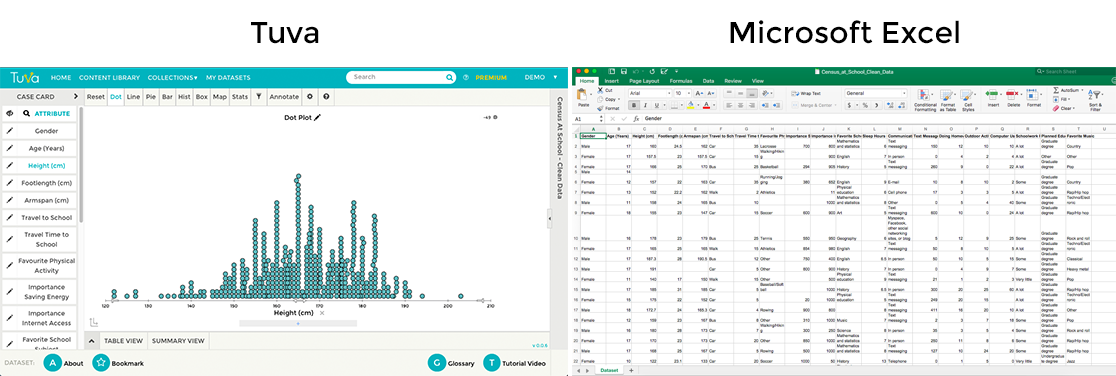Go to Tuva Content Library
1116x376 pixels.
coord(110,77)
